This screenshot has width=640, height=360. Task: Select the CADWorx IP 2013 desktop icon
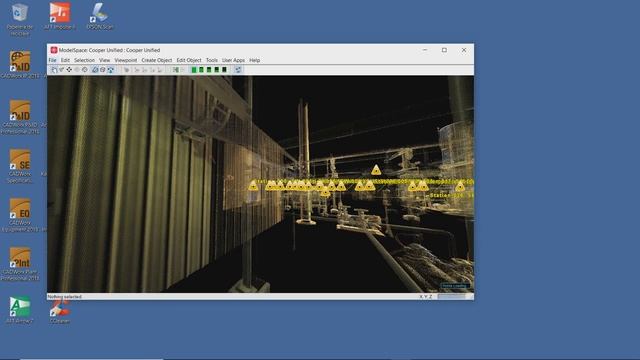(x=20, y=65)
